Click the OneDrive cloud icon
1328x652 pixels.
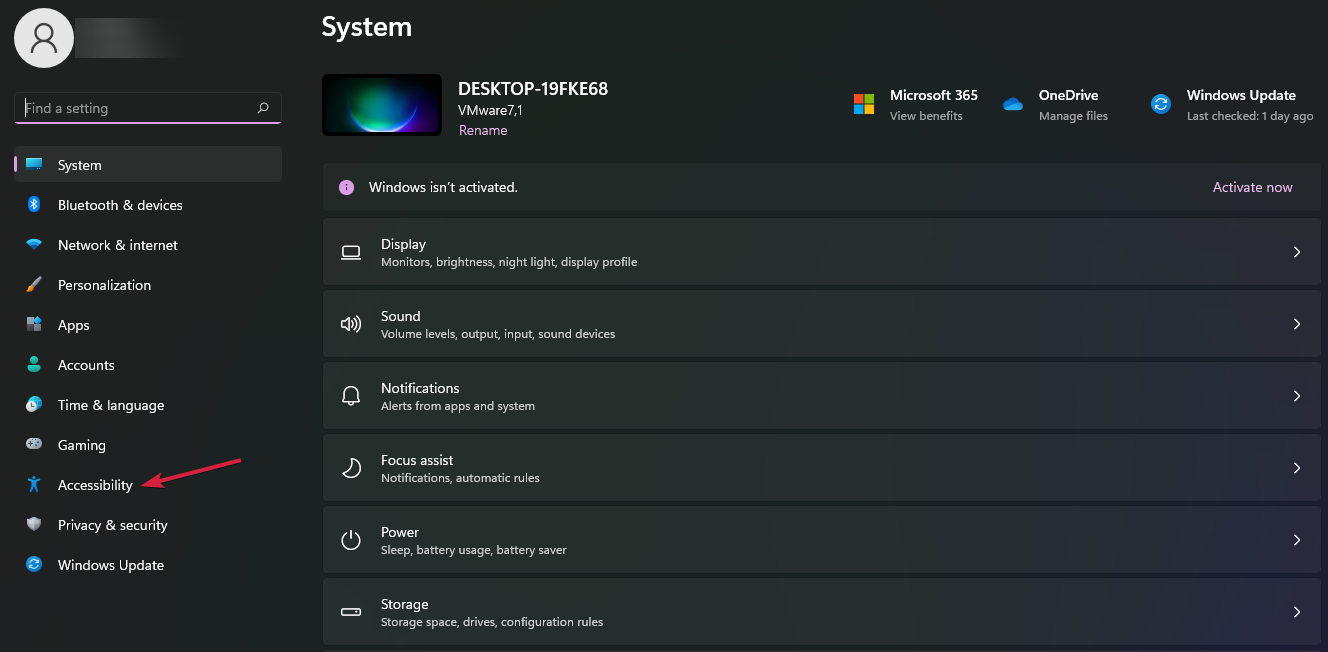click(x=1013, y=104)
